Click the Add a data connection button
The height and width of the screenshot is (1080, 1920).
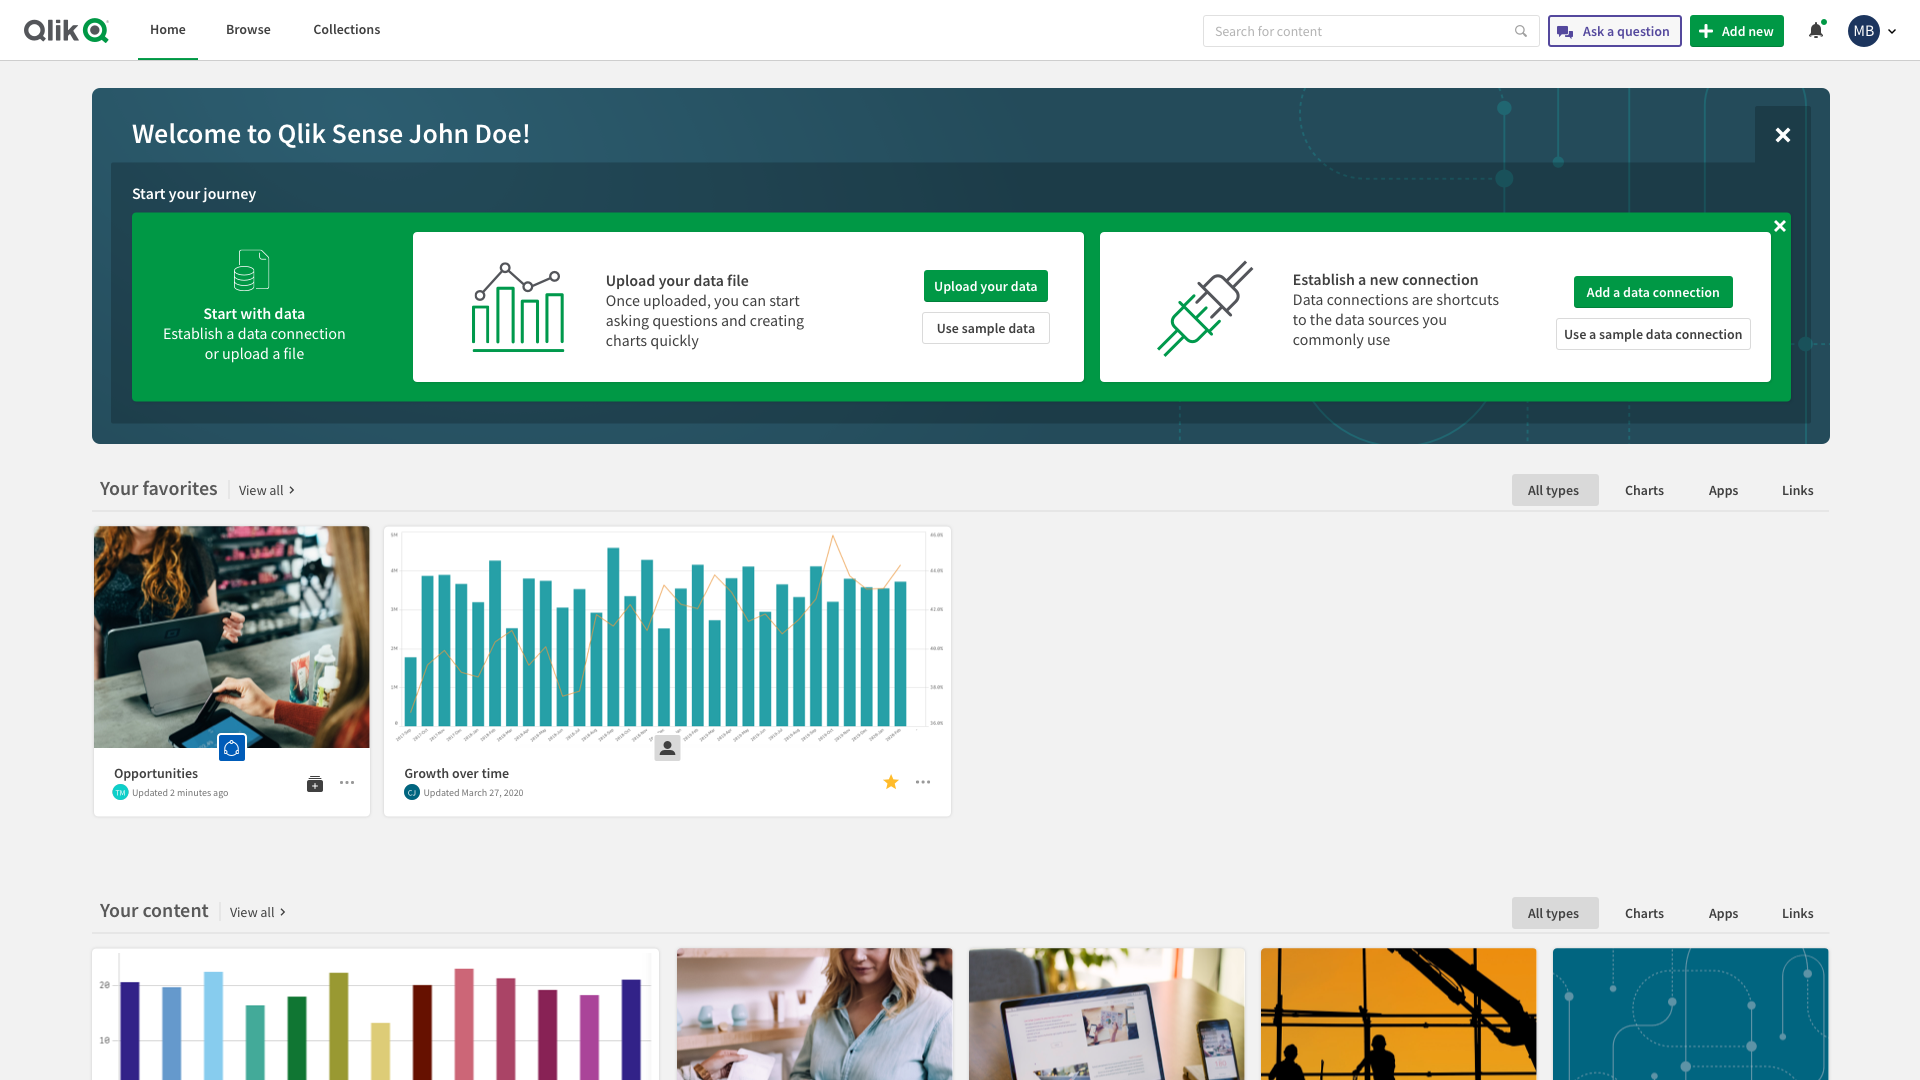coord(1652,292)
